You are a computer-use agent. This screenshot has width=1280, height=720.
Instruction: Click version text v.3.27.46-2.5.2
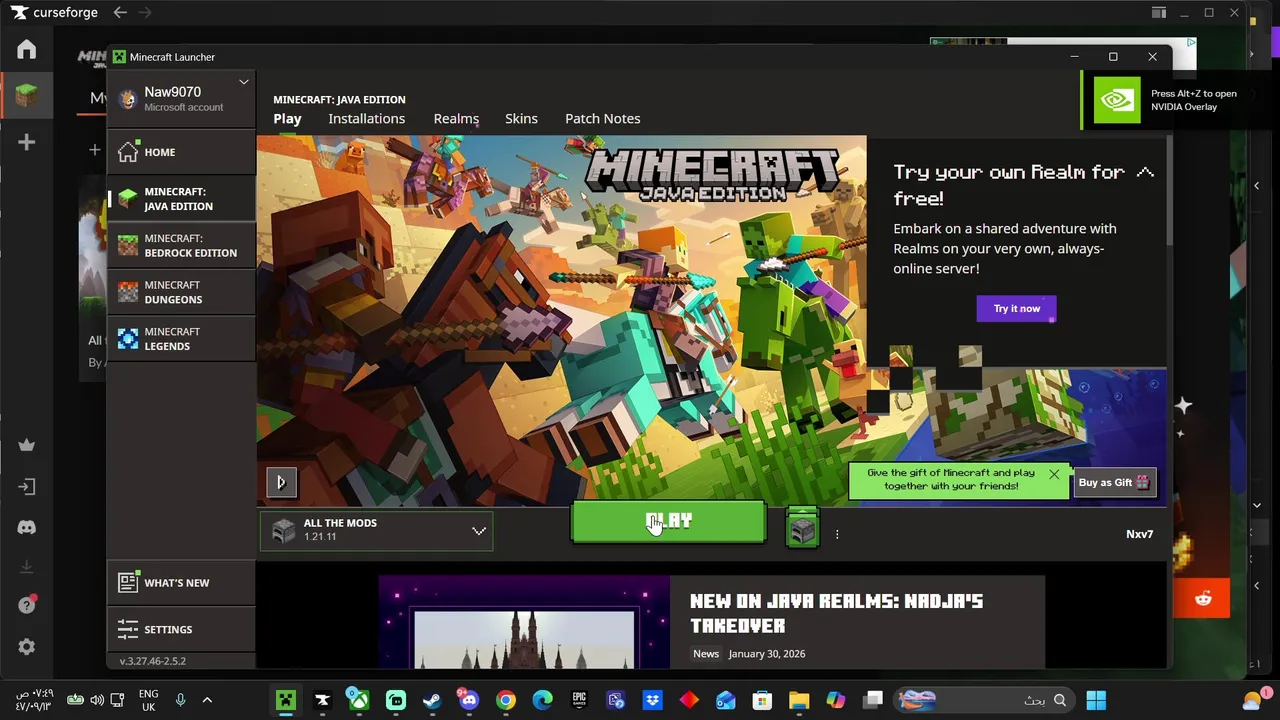click(x=153, y=661)
